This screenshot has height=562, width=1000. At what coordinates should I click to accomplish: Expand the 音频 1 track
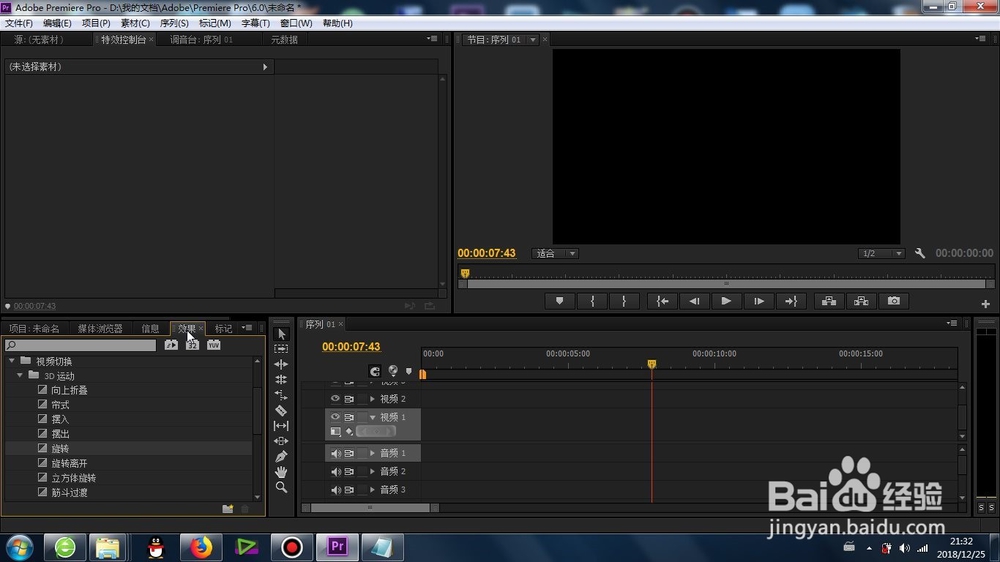tap(372, 453)
